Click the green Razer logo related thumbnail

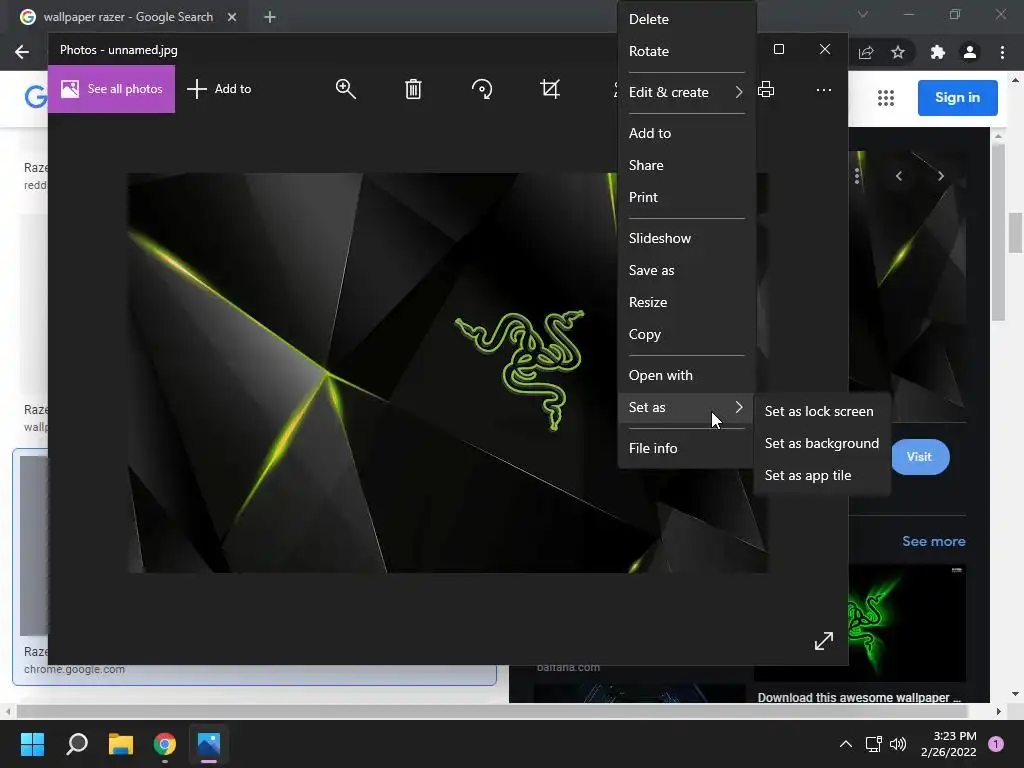point(907,623)
